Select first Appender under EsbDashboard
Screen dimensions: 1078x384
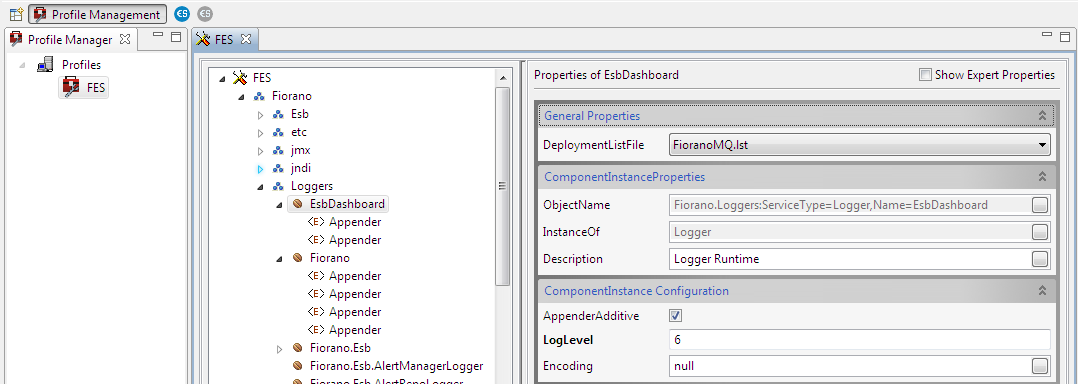tap(344, 222)
